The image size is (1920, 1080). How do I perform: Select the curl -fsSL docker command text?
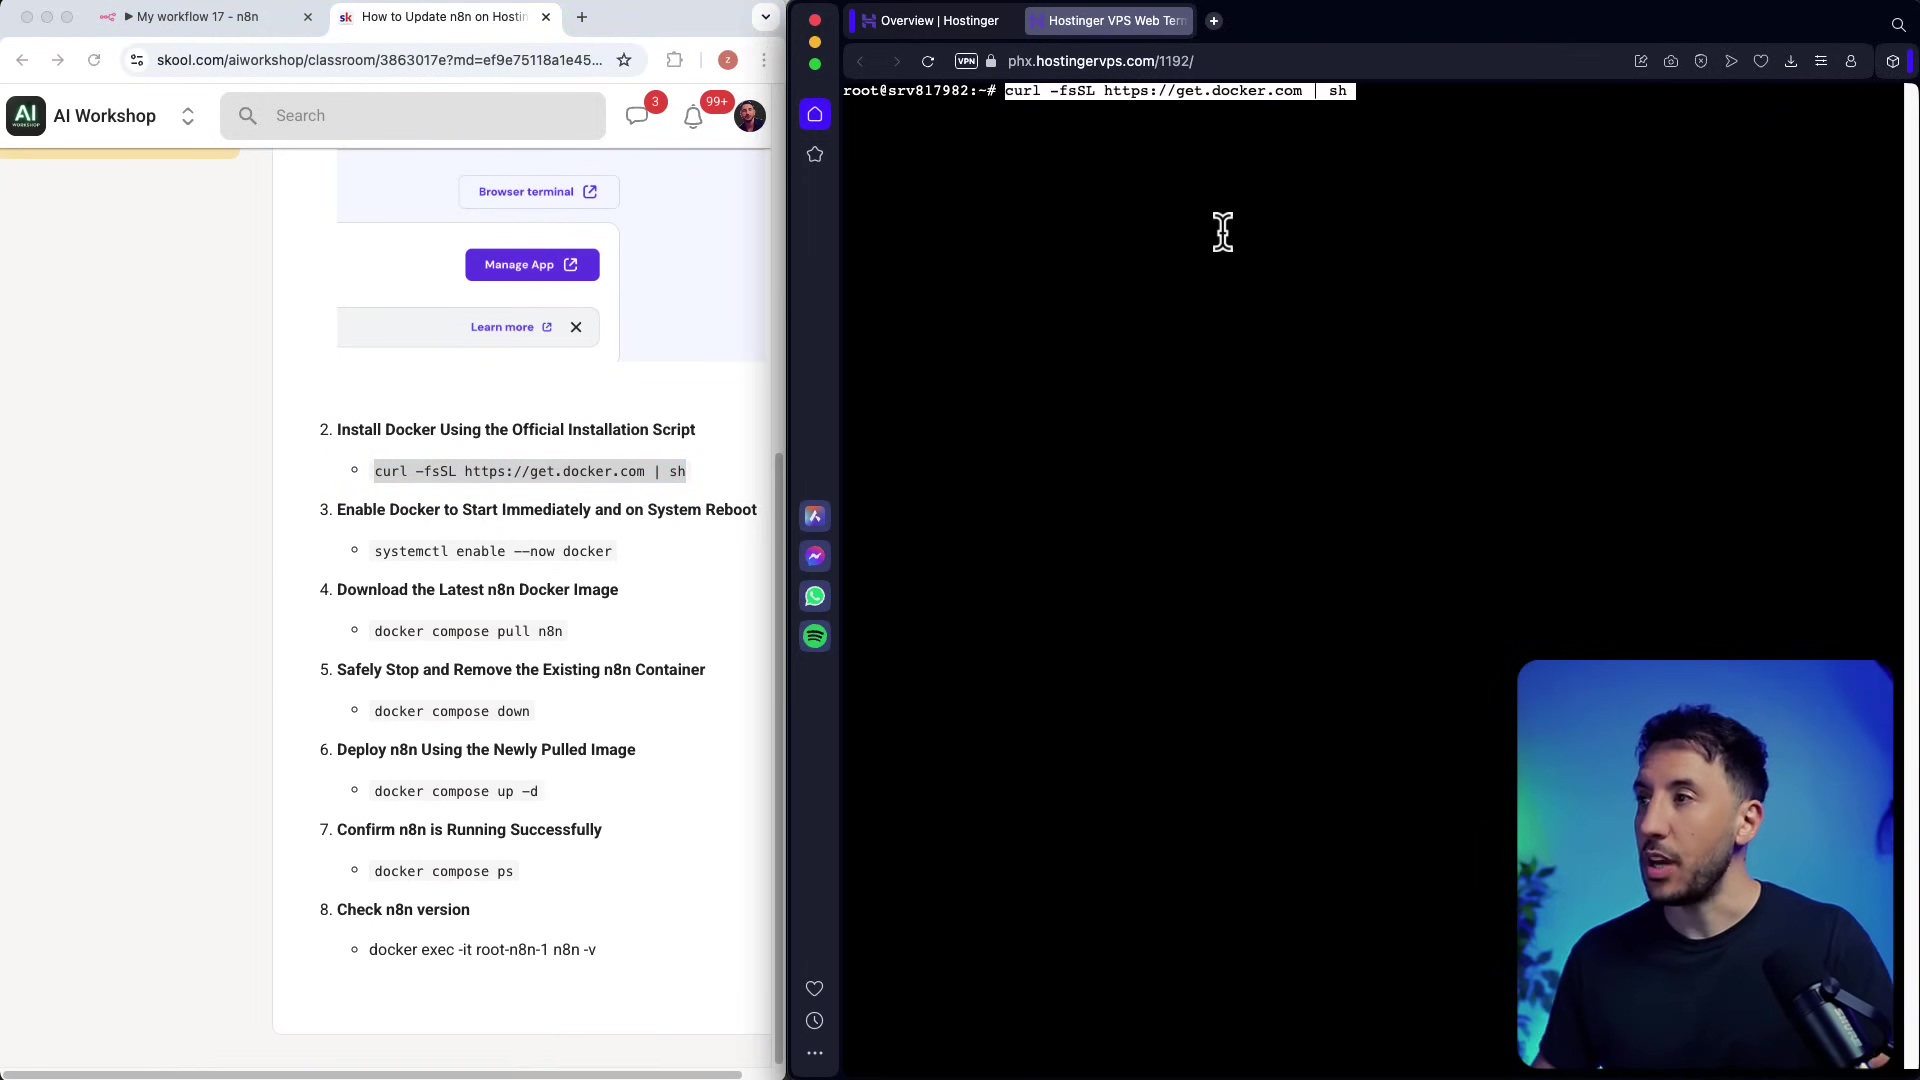click(530, 471)
